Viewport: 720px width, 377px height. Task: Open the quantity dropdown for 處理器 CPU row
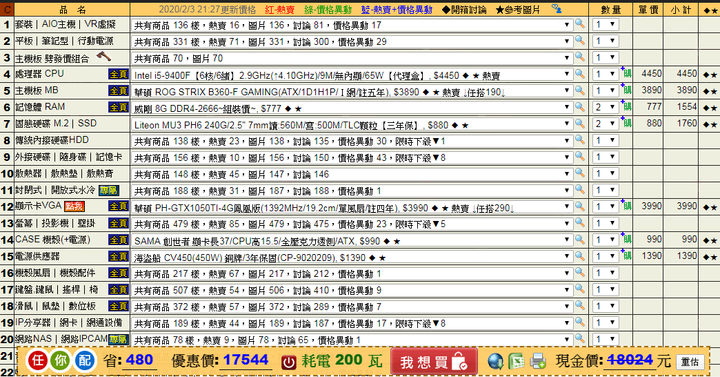tap(605, 74)
